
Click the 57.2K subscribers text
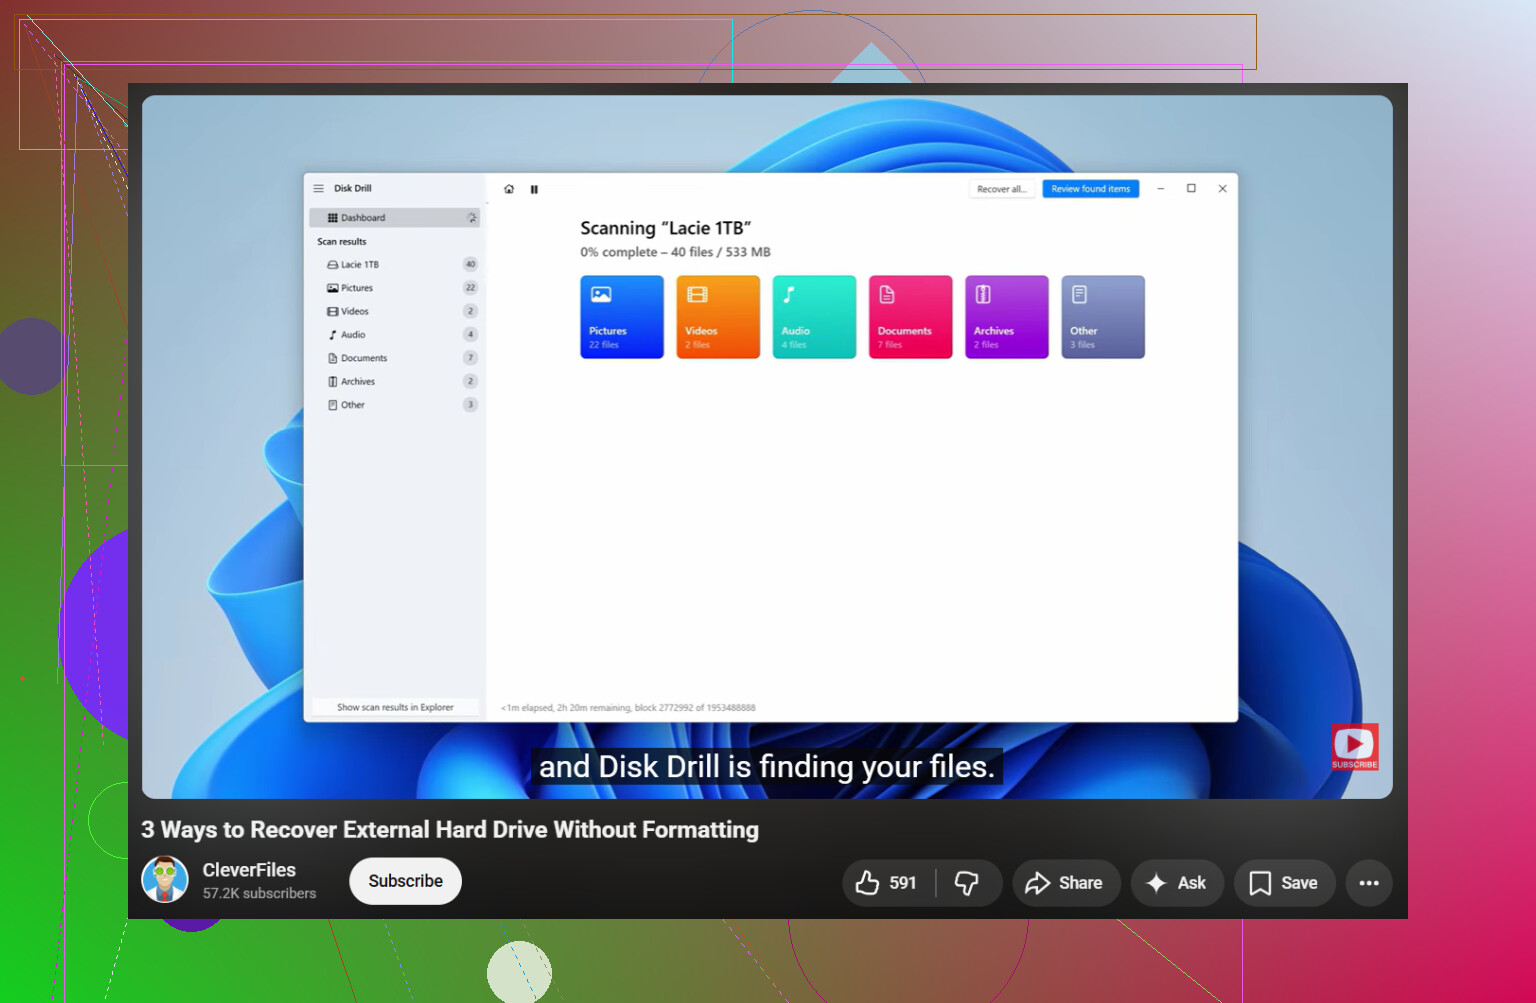click(259, 893)
